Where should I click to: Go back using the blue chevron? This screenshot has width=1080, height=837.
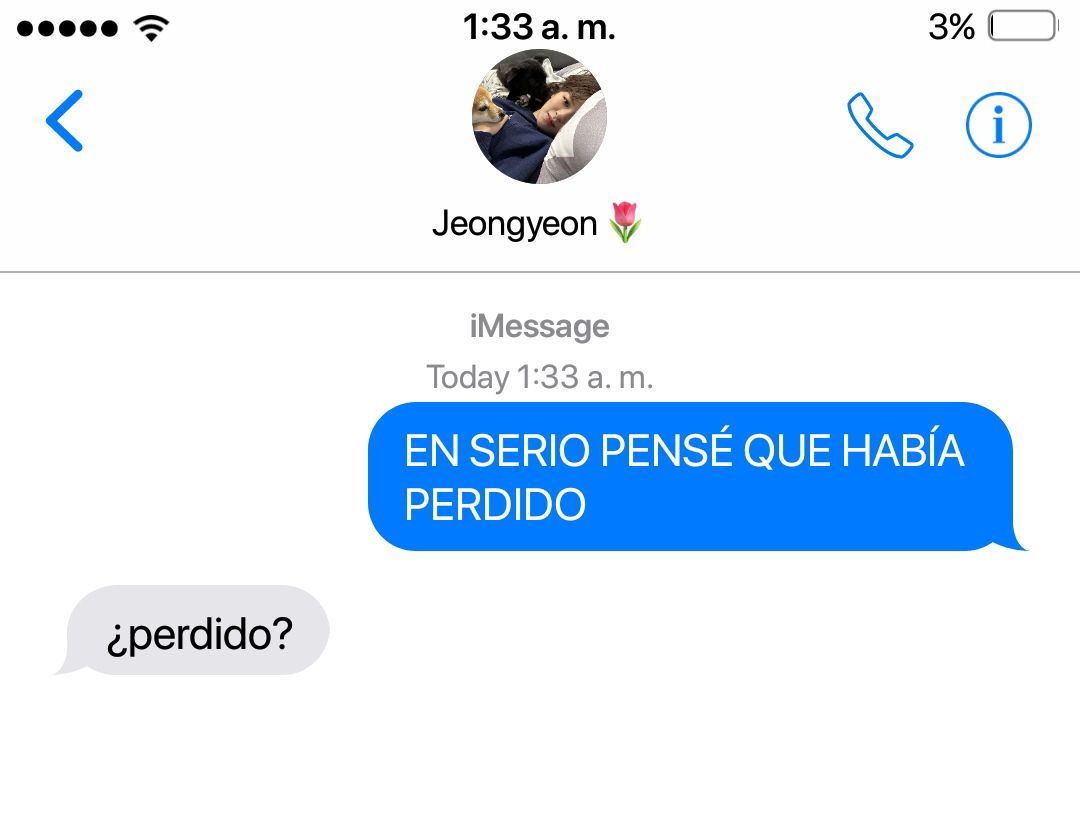point(65,121)
